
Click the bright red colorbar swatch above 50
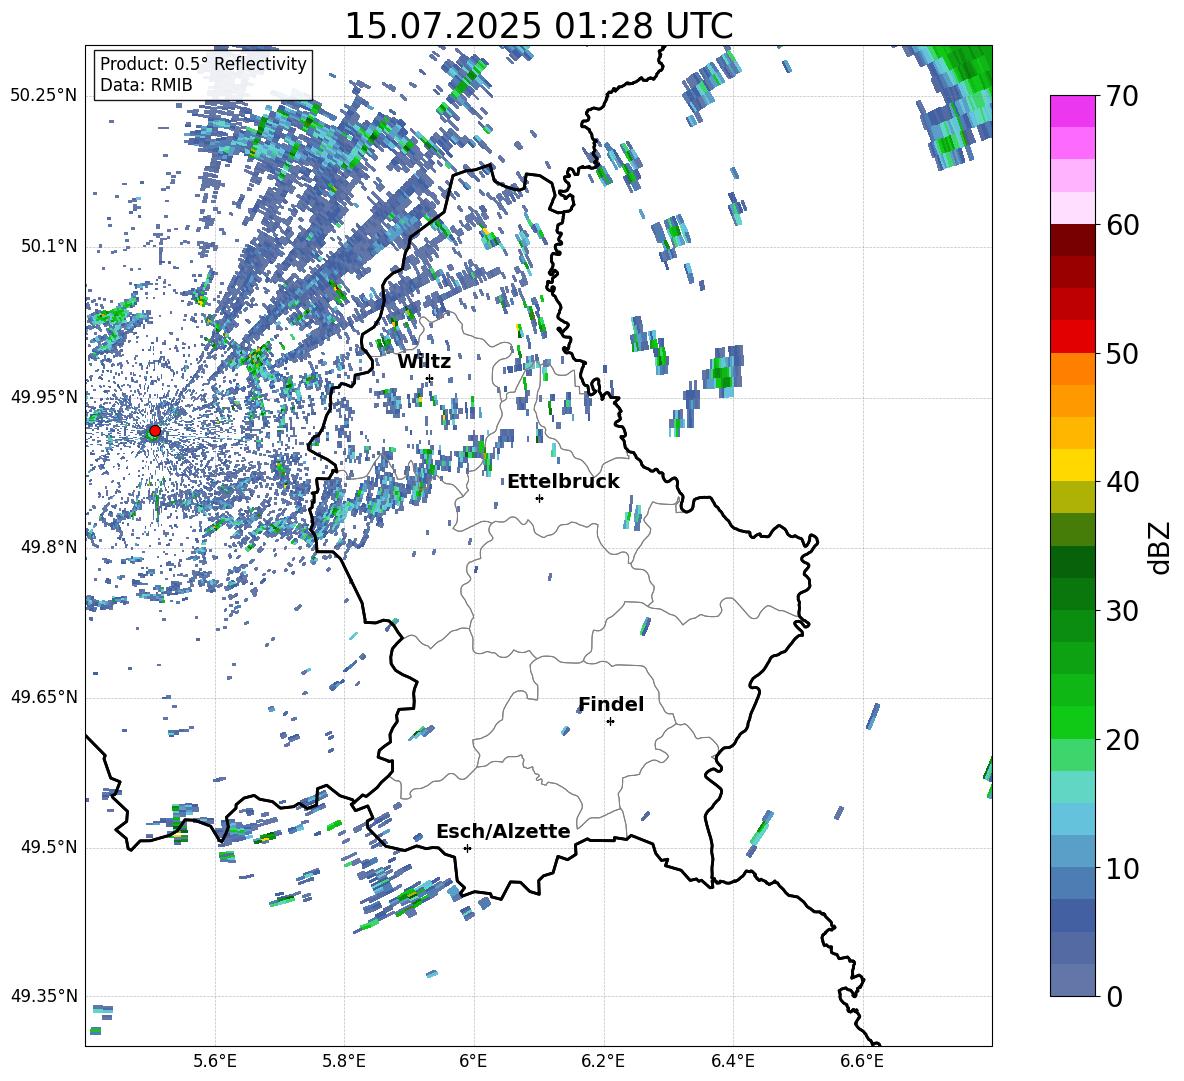[1073, 337]
